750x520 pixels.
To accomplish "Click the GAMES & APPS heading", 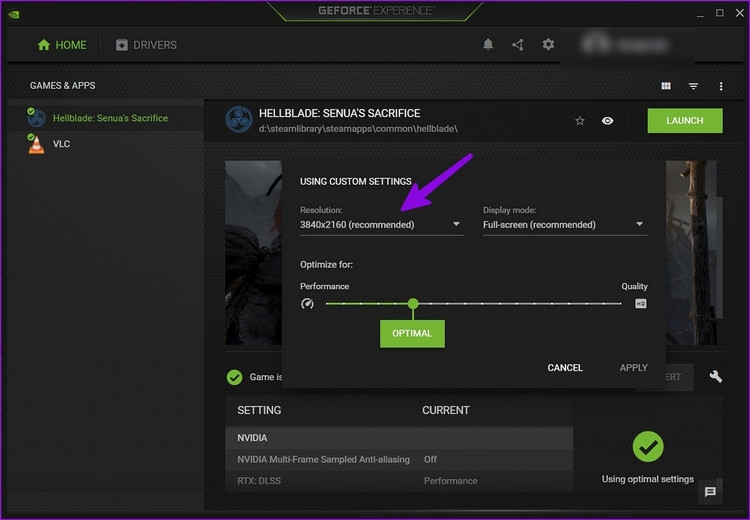I will (63, 86).
